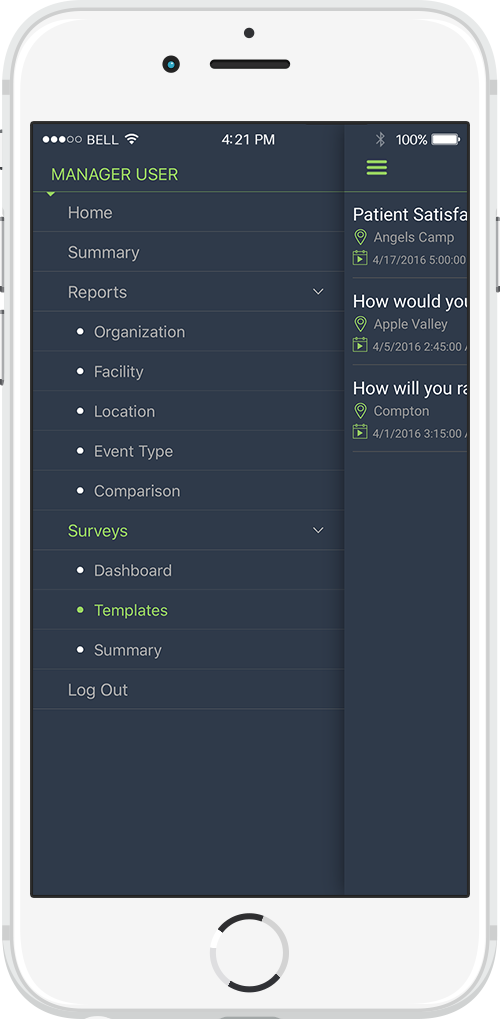This screenshot has height=1019, width=500.
Task: Tap the location pin beside Angels Camp
Action: [360, 237]
